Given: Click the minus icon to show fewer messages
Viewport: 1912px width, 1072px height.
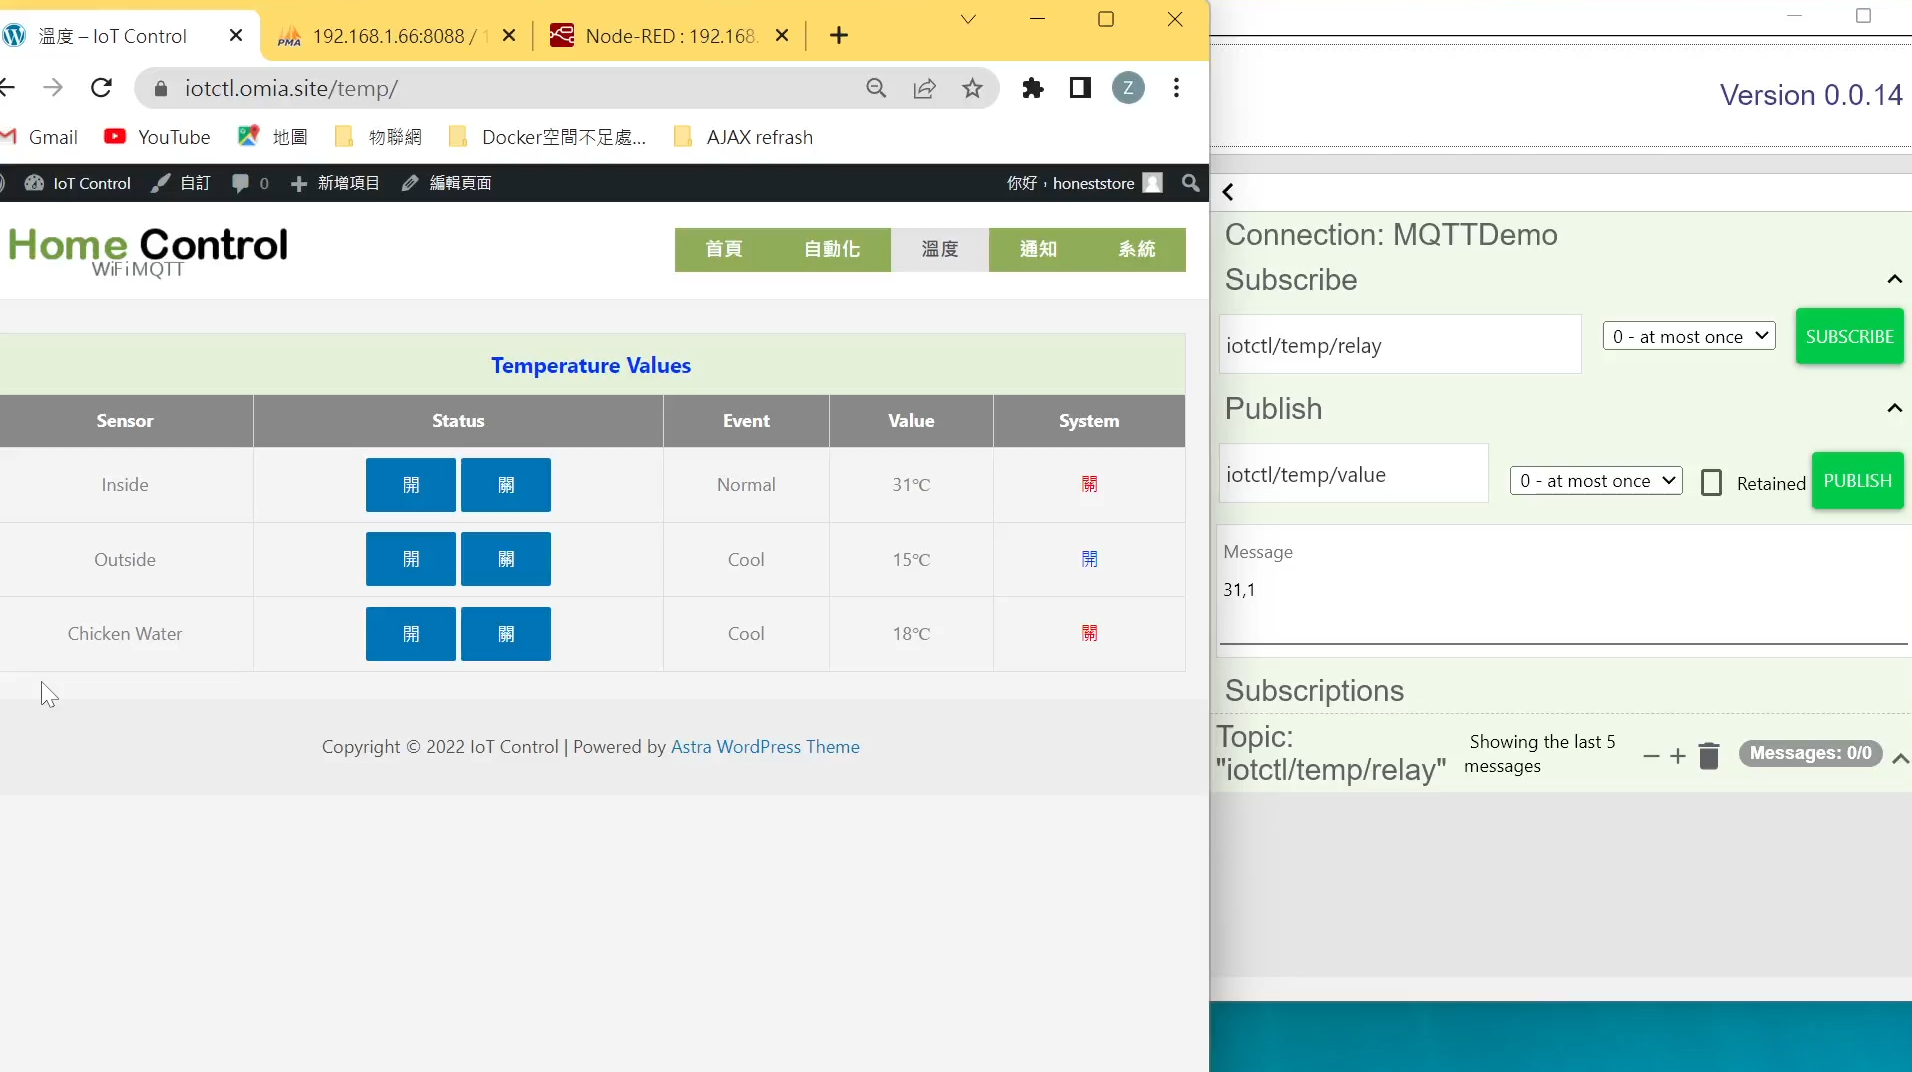Looking at the screenshot, I should pyautogui.click(x=1651, y=756).
